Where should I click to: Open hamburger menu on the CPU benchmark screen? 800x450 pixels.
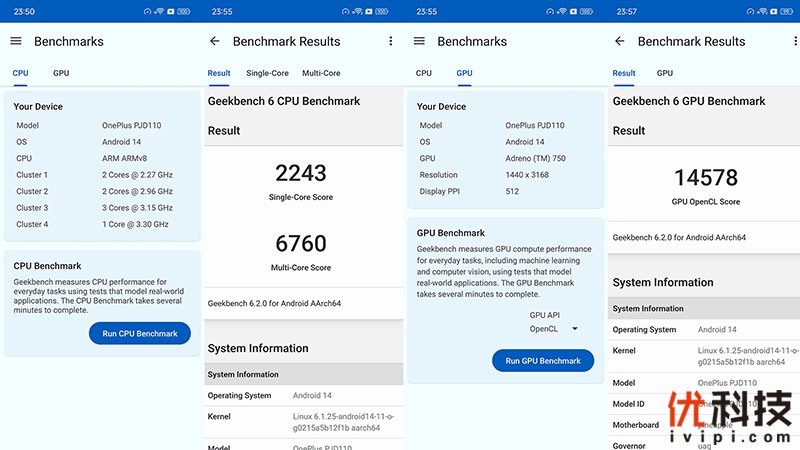click(x=15, y=41)
